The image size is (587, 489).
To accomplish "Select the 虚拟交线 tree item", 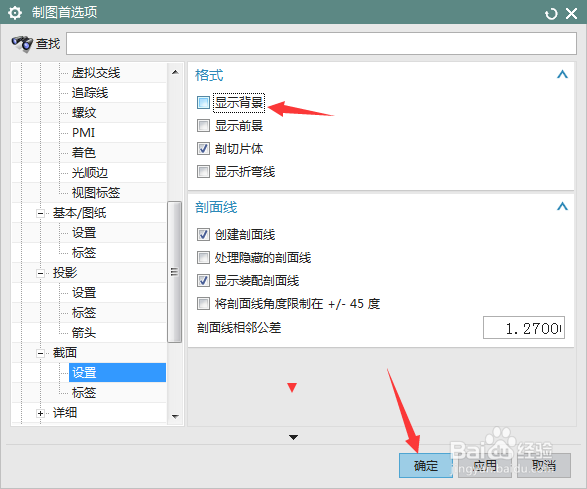I will tap(96, 73).
